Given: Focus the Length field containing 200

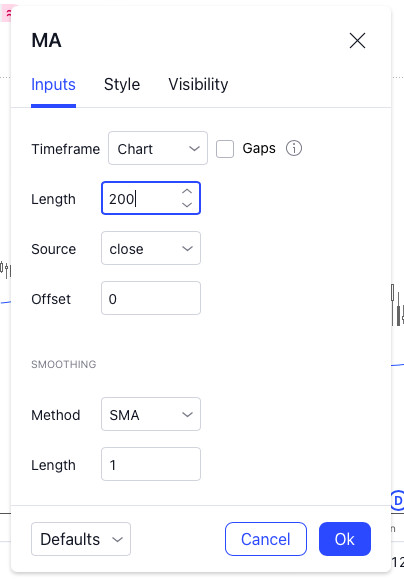Looking at the screenshot, I should tap(151, 198).
